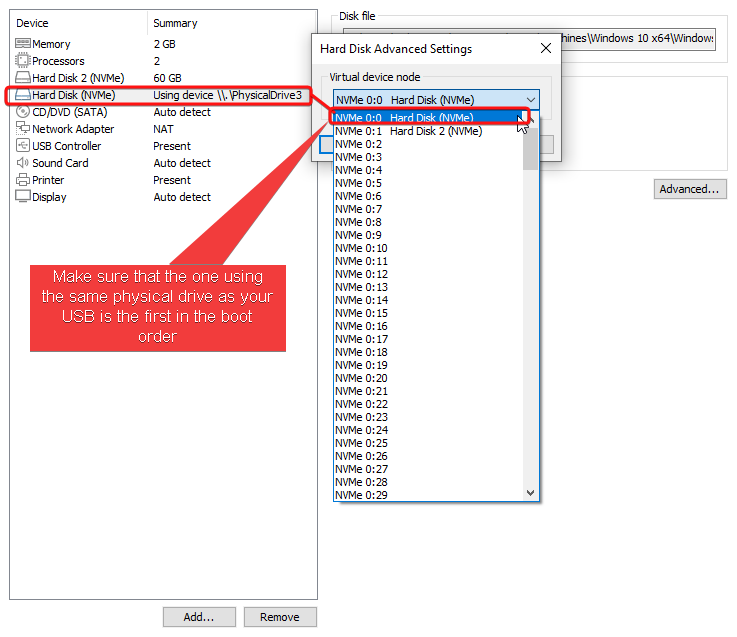The height and width of the screenshot is (637, 737).
Task: Select NVMe 0:24 in the list
Action: [428, 430]
